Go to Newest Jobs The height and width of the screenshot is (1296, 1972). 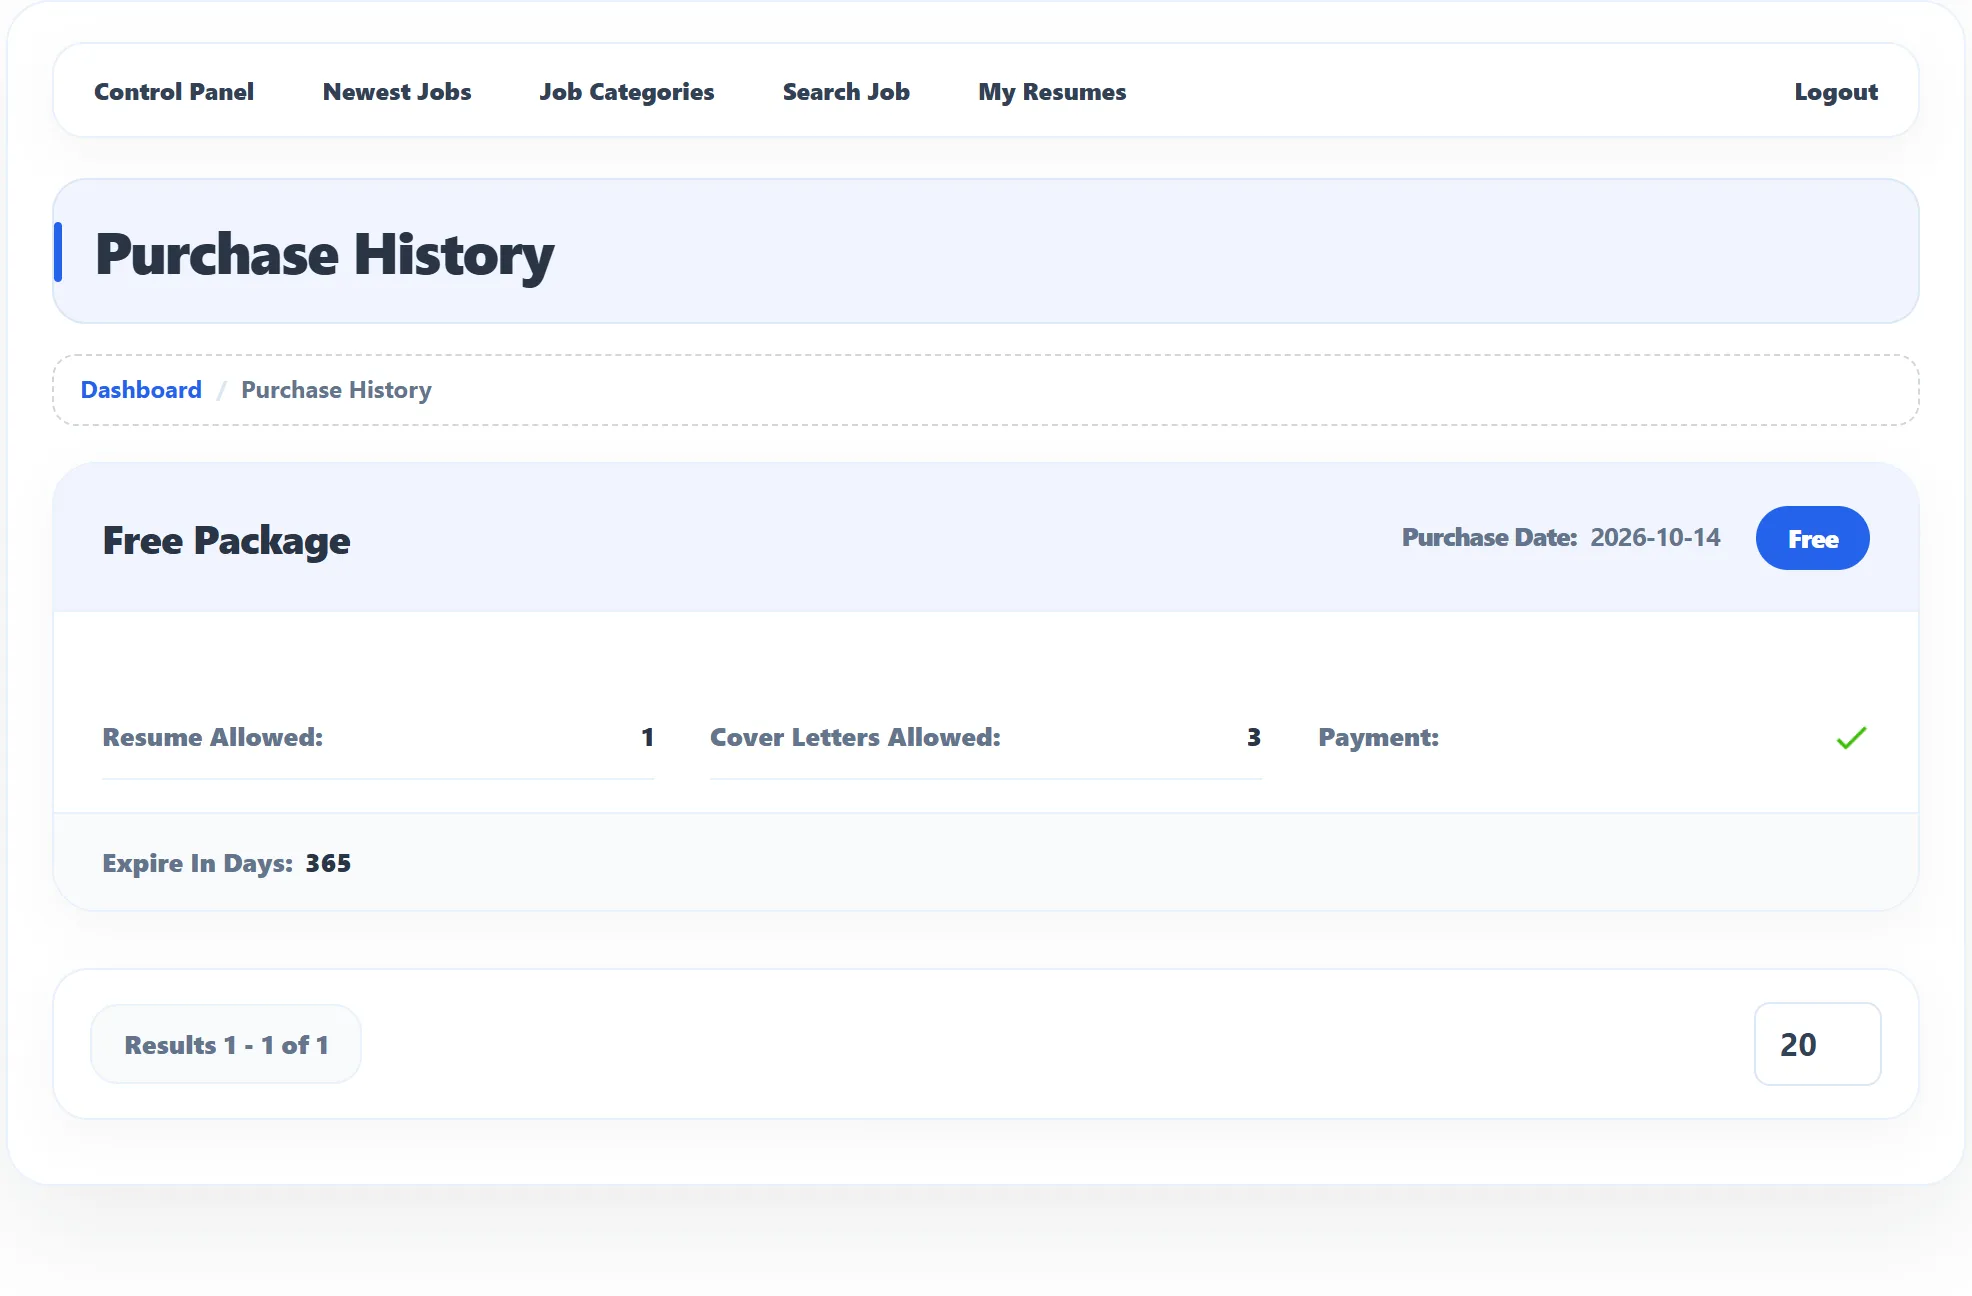click(397, 92)
